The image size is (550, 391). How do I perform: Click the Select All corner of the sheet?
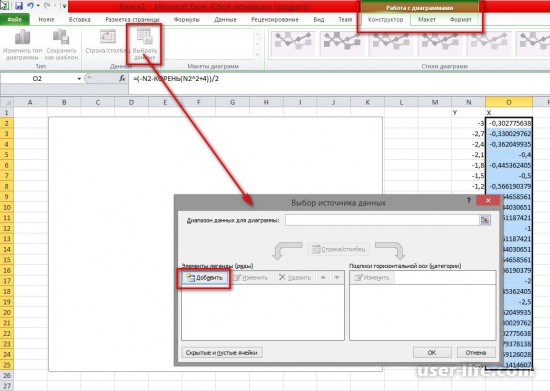point(6,102)
